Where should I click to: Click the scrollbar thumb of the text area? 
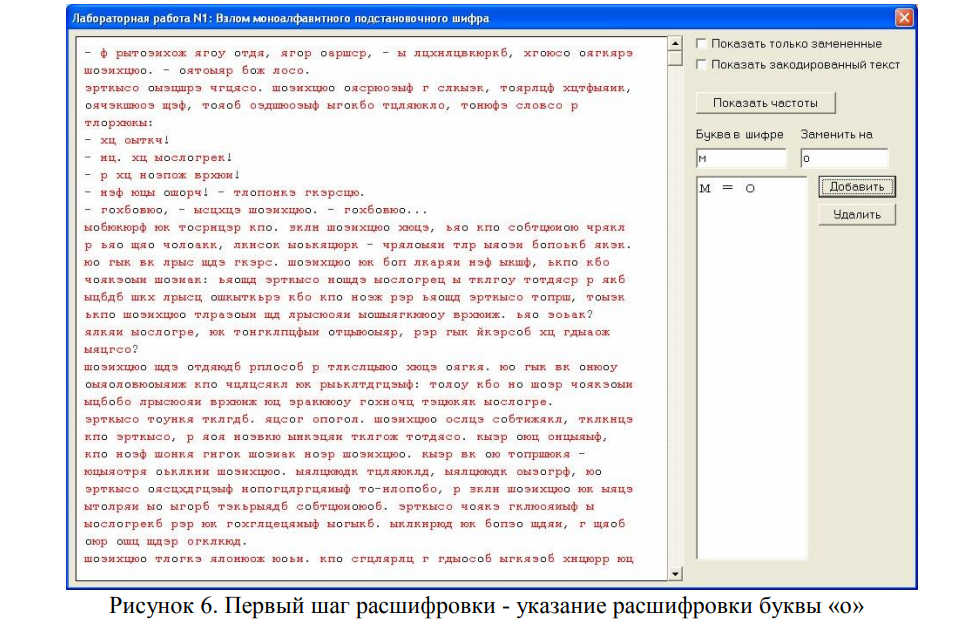click(x=675, y=59)
